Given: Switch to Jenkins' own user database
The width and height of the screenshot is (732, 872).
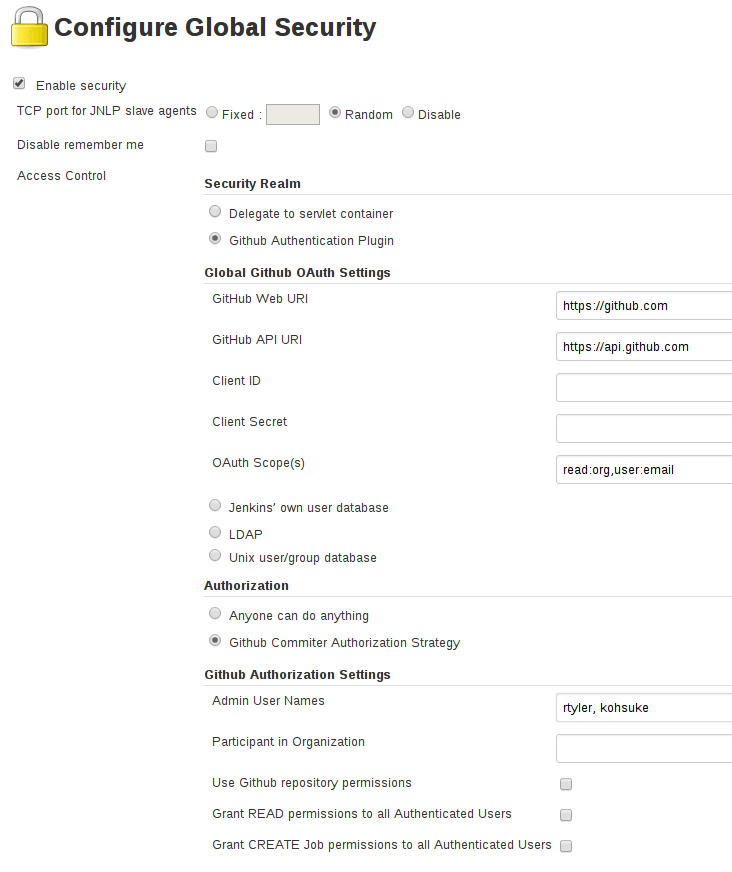Looking at the screenshot, I should 215,505.
